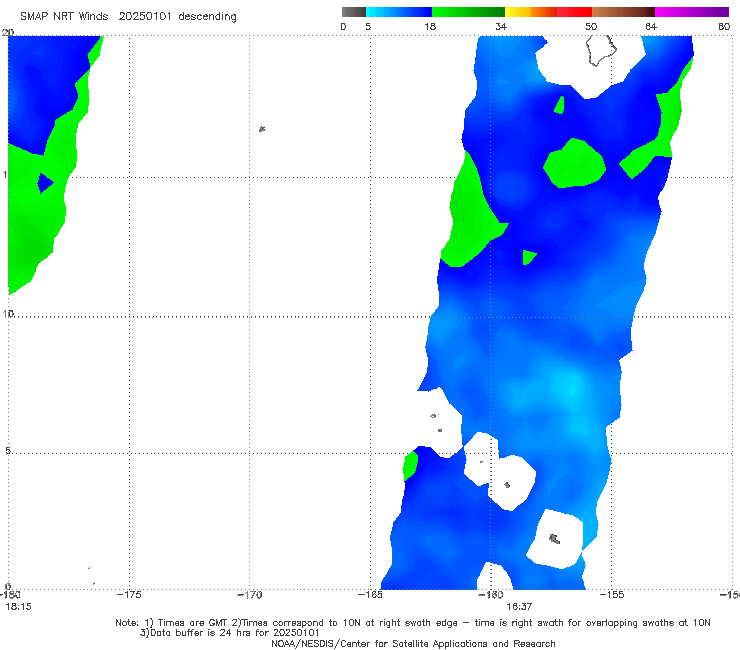The width and height of the screenshot is (740, 650).
Task: Click the color bar label "34"
Action: 501,26
